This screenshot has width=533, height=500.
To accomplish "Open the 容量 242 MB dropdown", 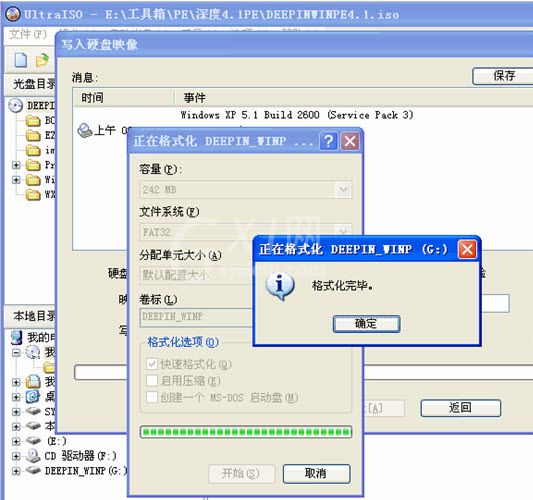I will tap(343, 189).
